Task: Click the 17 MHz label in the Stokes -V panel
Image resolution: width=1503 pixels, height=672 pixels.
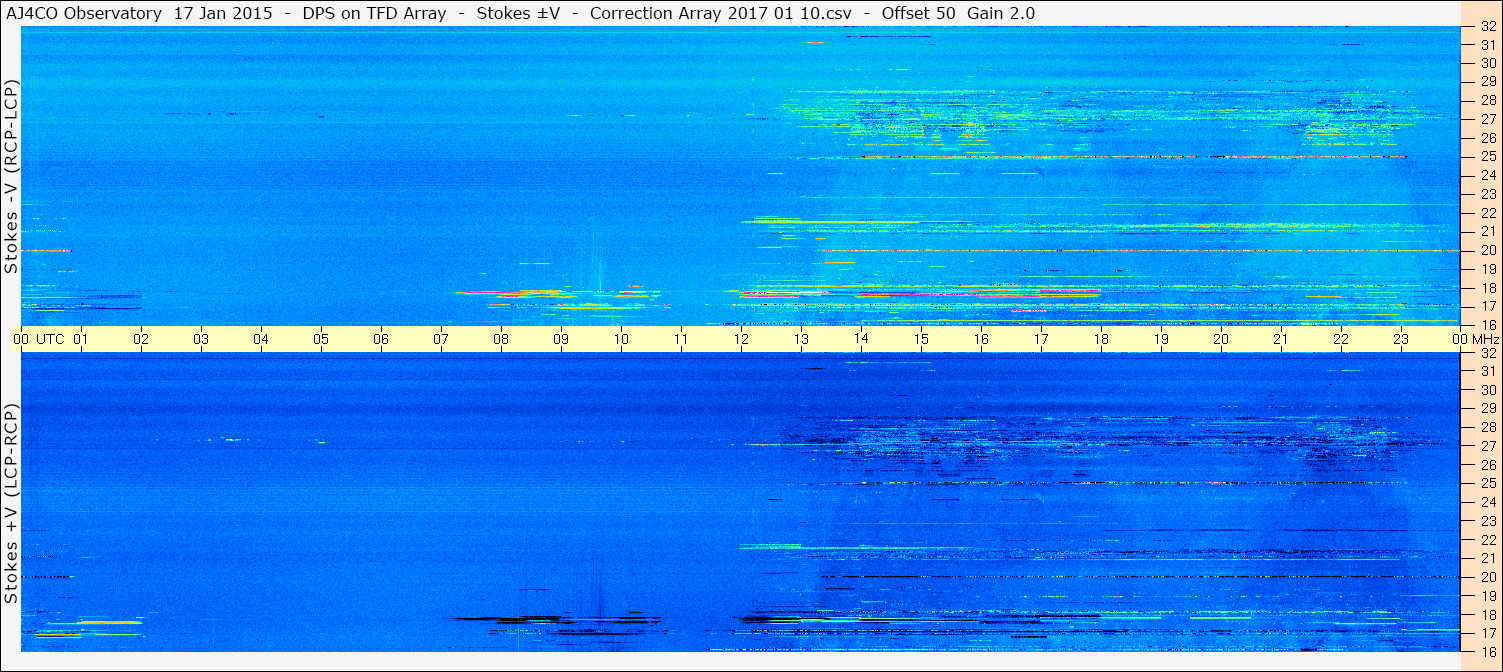Action: [1487, 306]
